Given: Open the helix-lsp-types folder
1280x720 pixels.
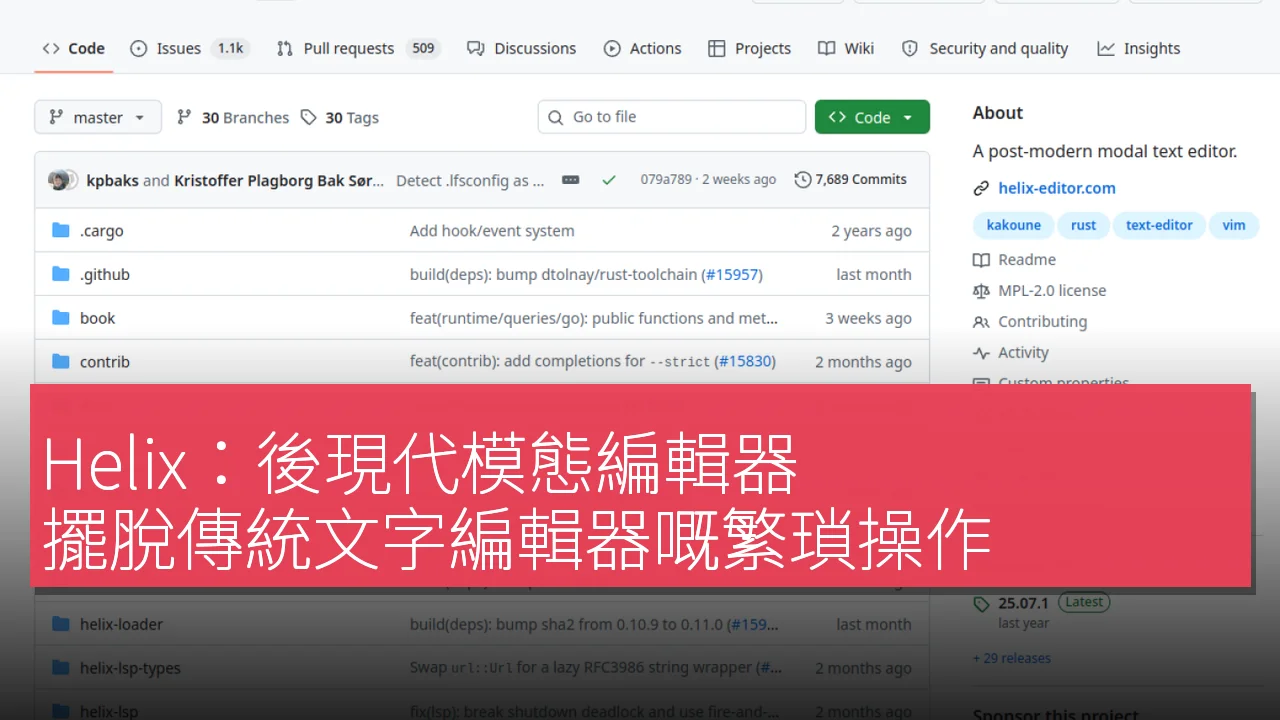Looking at the screenshot, I should [130, 668].
